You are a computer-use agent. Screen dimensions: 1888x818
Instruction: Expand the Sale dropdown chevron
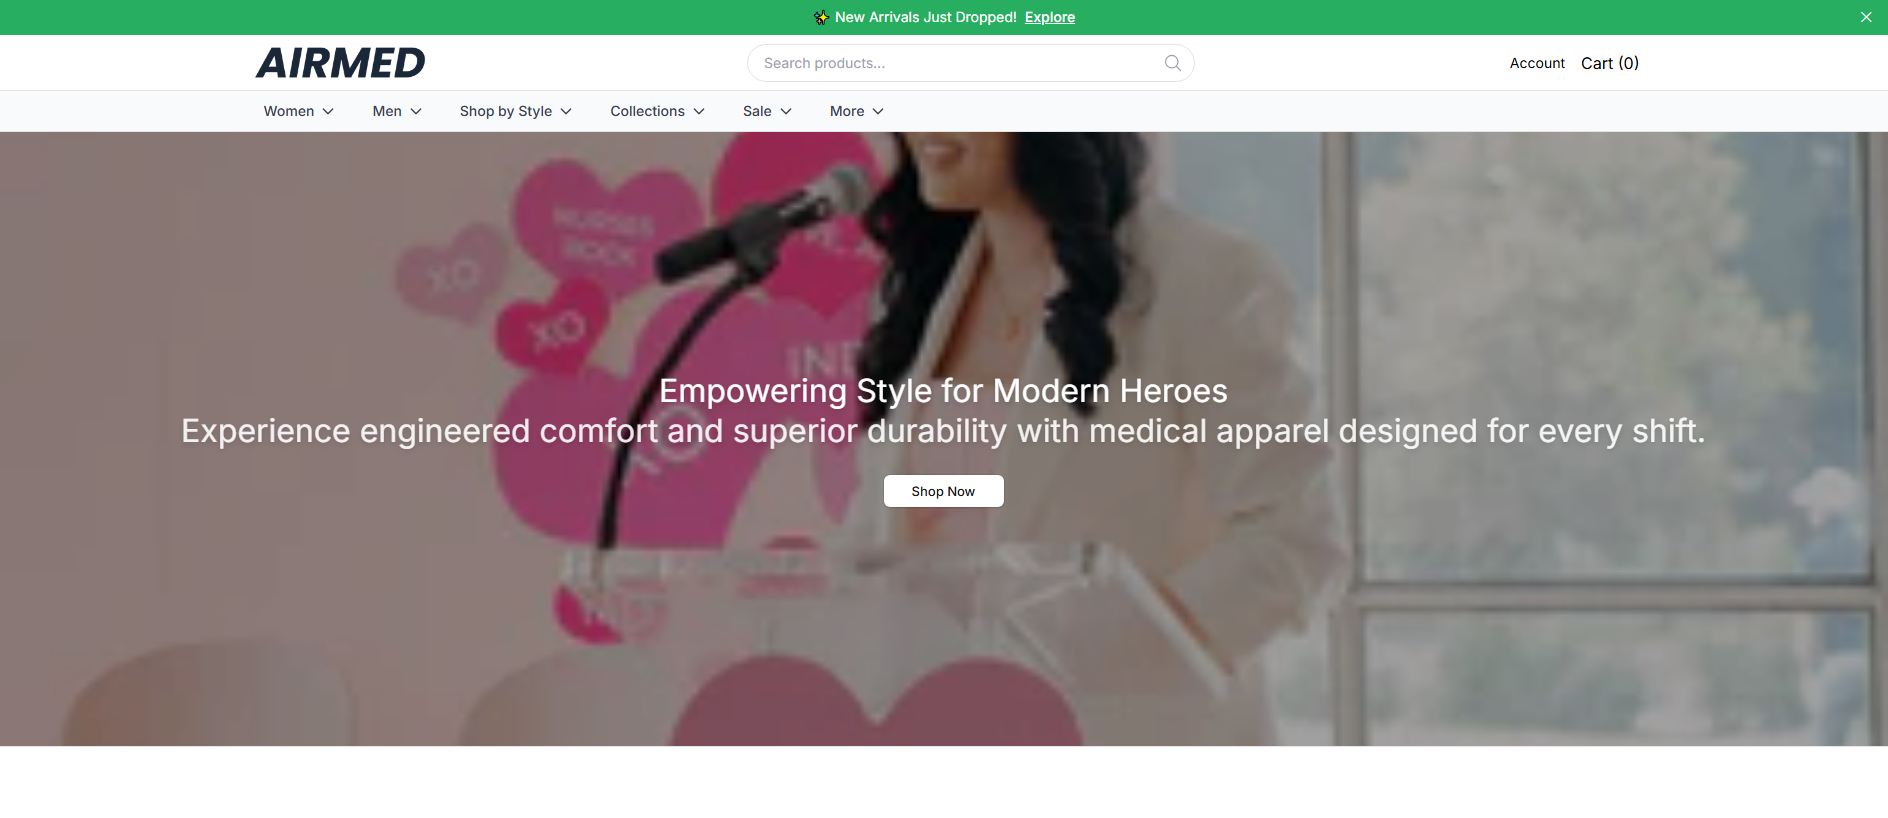[x=786, y=111]
